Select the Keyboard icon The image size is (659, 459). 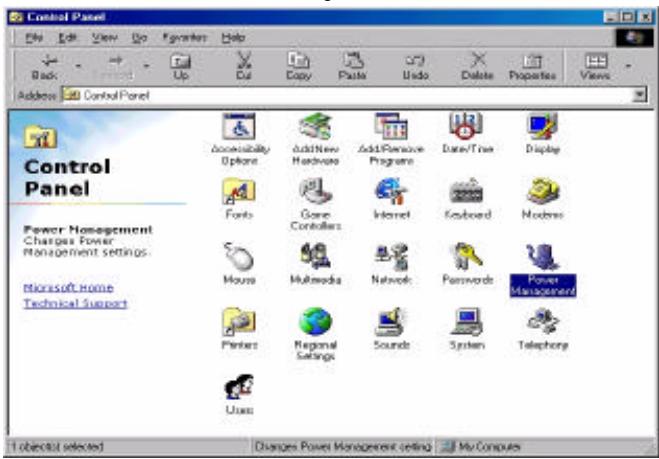pos(467,193)
